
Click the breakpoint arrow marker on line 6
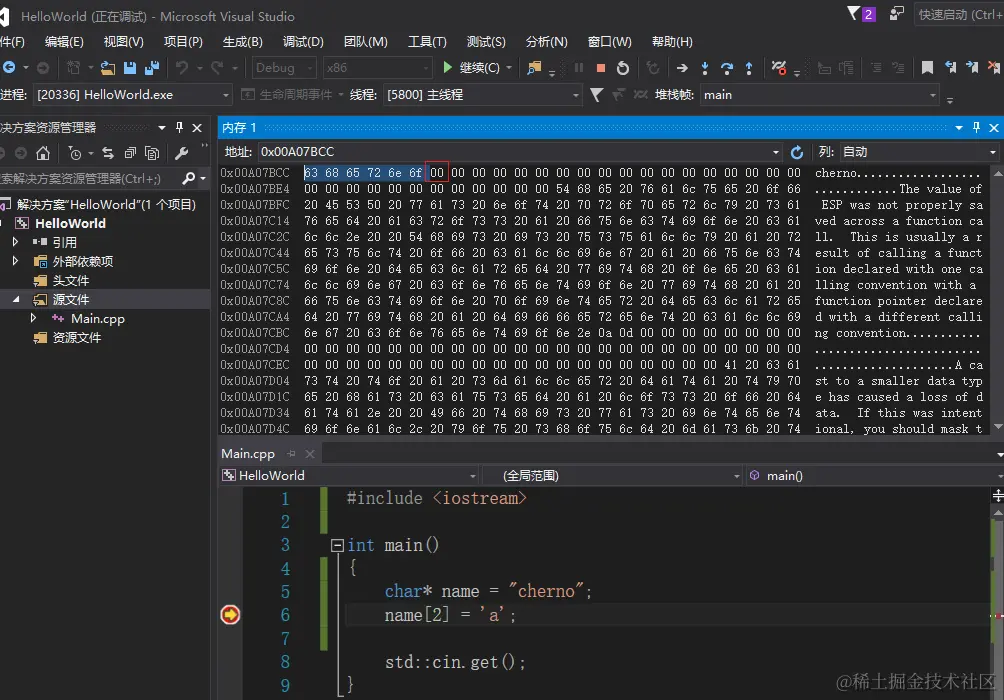(230, 615)
